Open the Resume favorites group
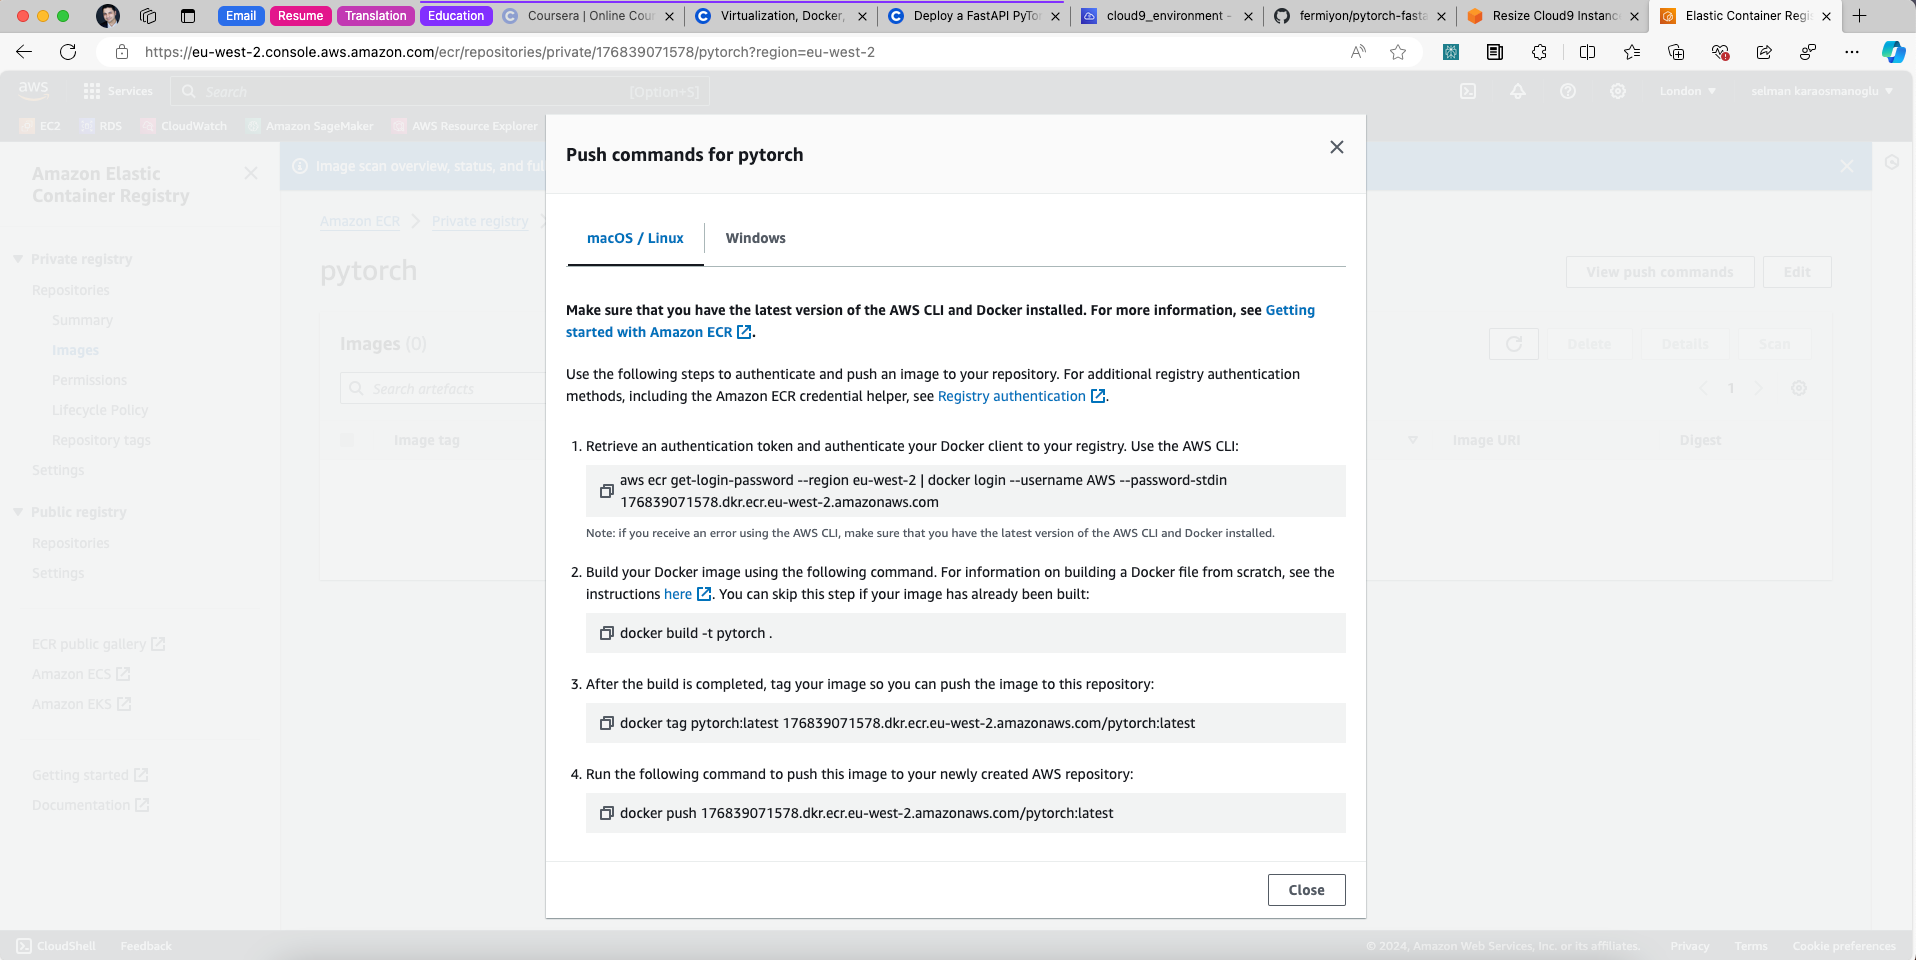This screenshot has width=1916, height=960. (x=301, y=16)
